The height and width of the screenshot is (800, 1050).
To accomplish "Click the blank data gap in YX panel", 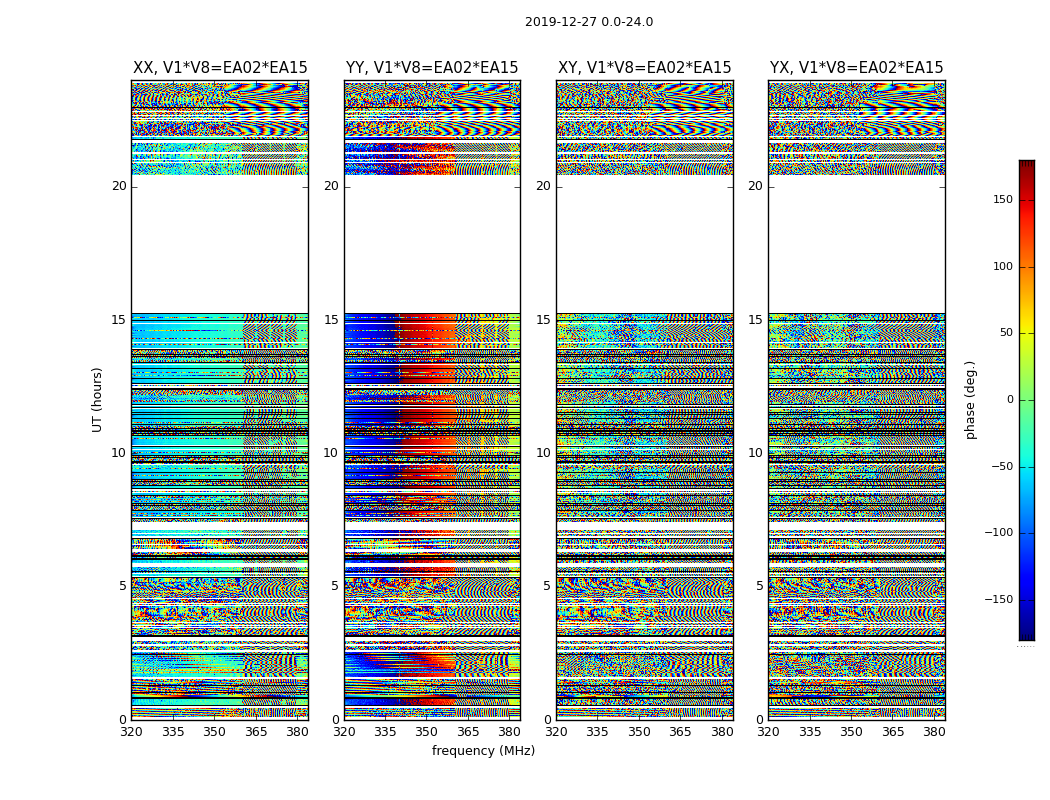I will (856, 244).
